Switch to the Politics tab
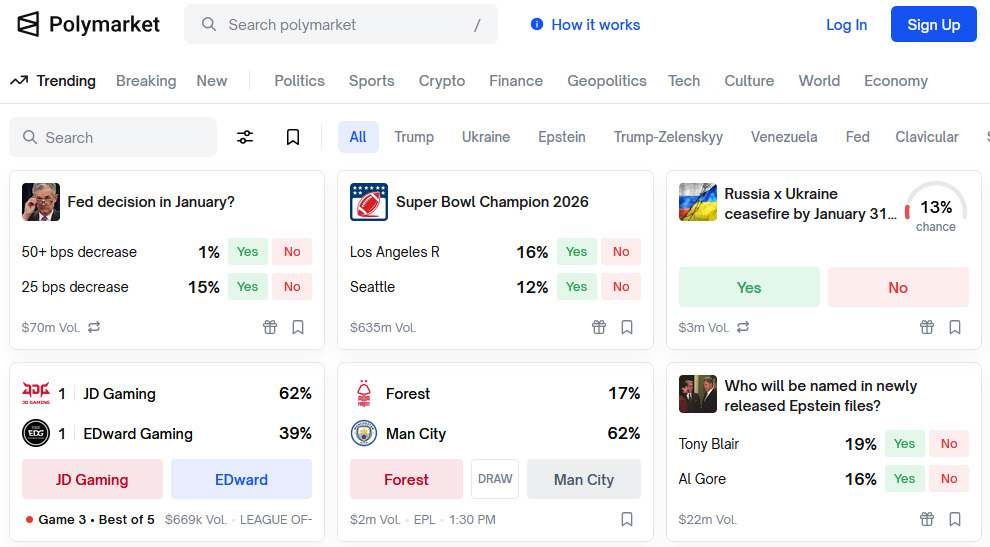The width and height of the screenshot is (990, 547). 299,81
